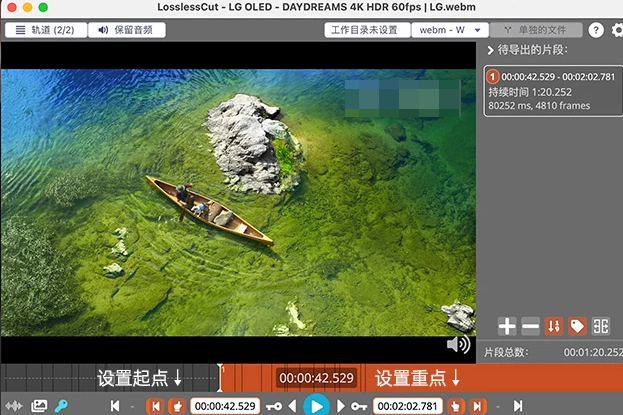The width and height of the screenshot is (623, 415).
Task: Open the webm output format dropdown
Action: pyautogui.click(x=450, y=30)
